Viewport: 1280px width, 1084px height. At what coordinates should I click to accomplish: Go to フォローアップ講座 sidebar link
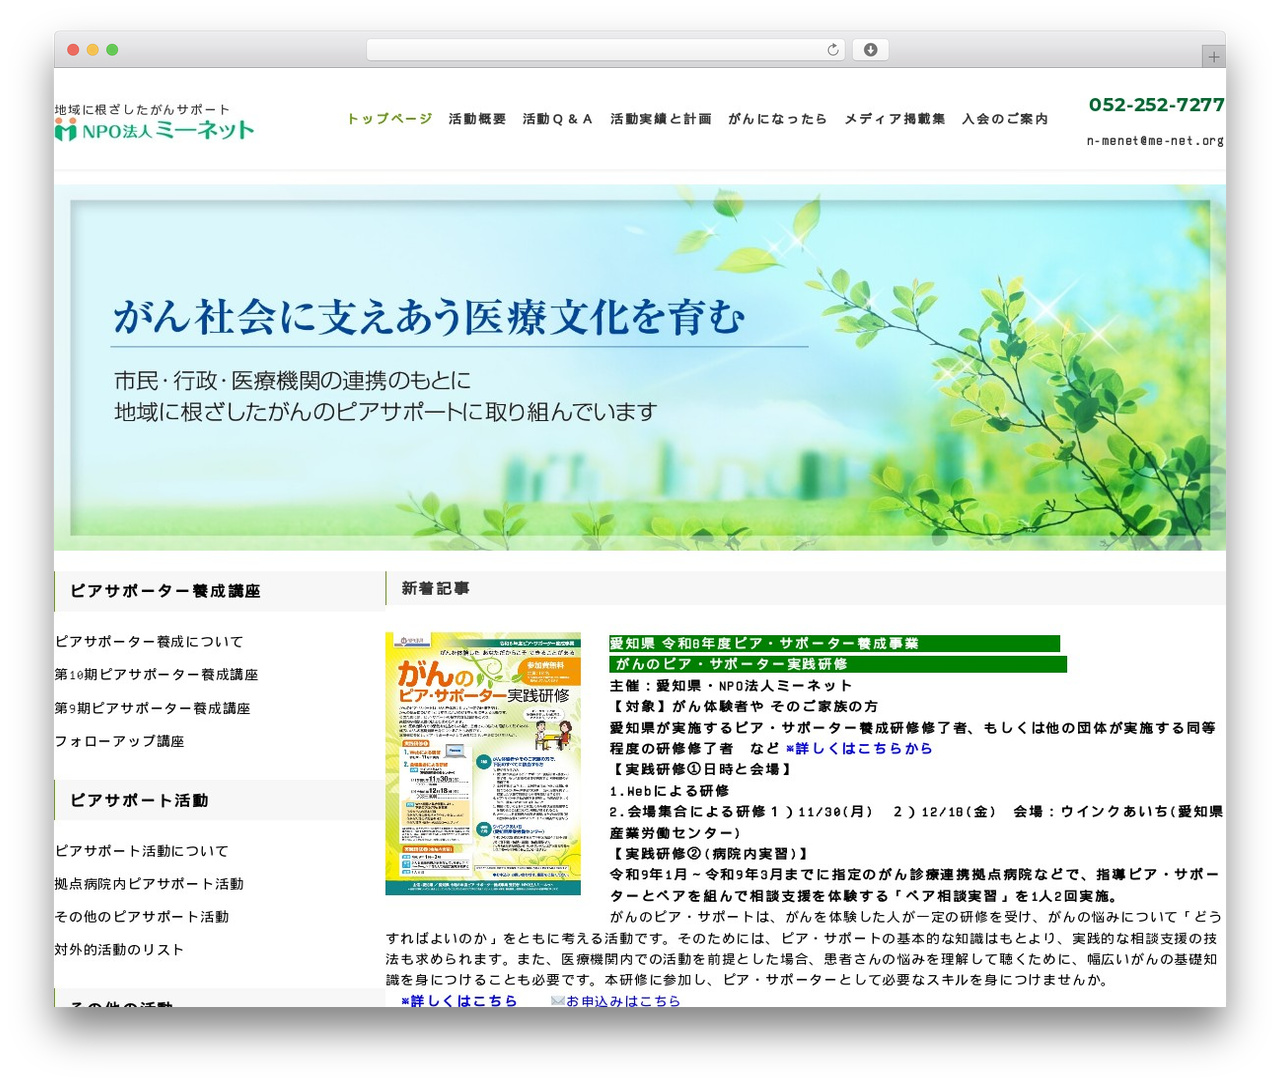click(120, 741)
